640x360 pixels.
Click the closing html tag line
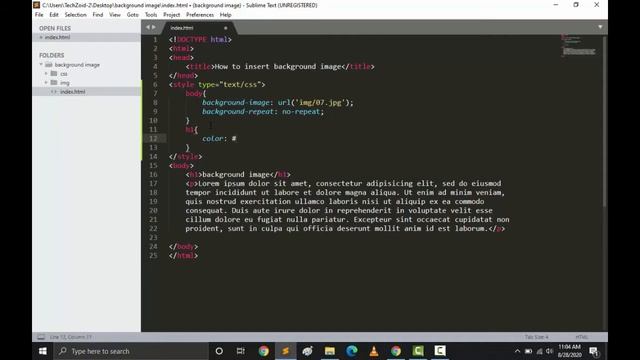(x=183, y=256)
